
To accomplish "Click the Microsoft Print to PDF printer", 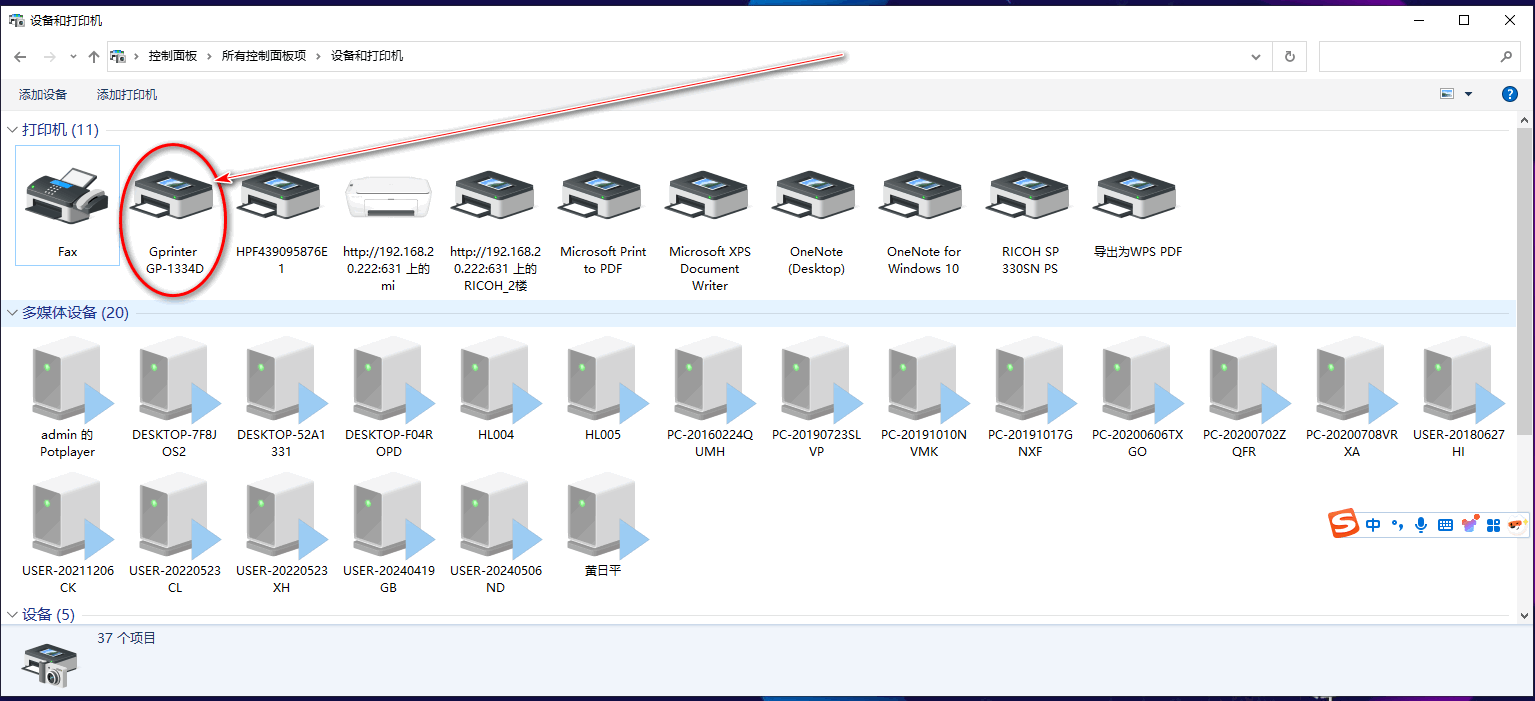I will [x=602, y=196].
